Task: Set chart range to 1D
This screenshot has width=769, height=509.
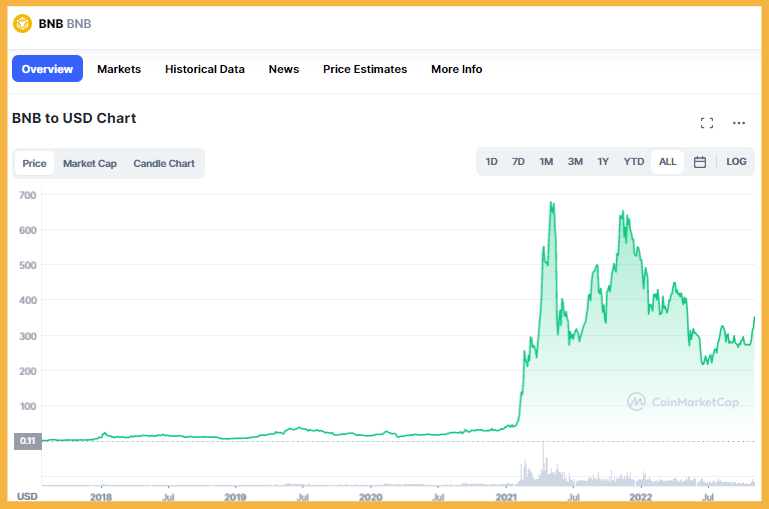Action: tap(491, 162)
